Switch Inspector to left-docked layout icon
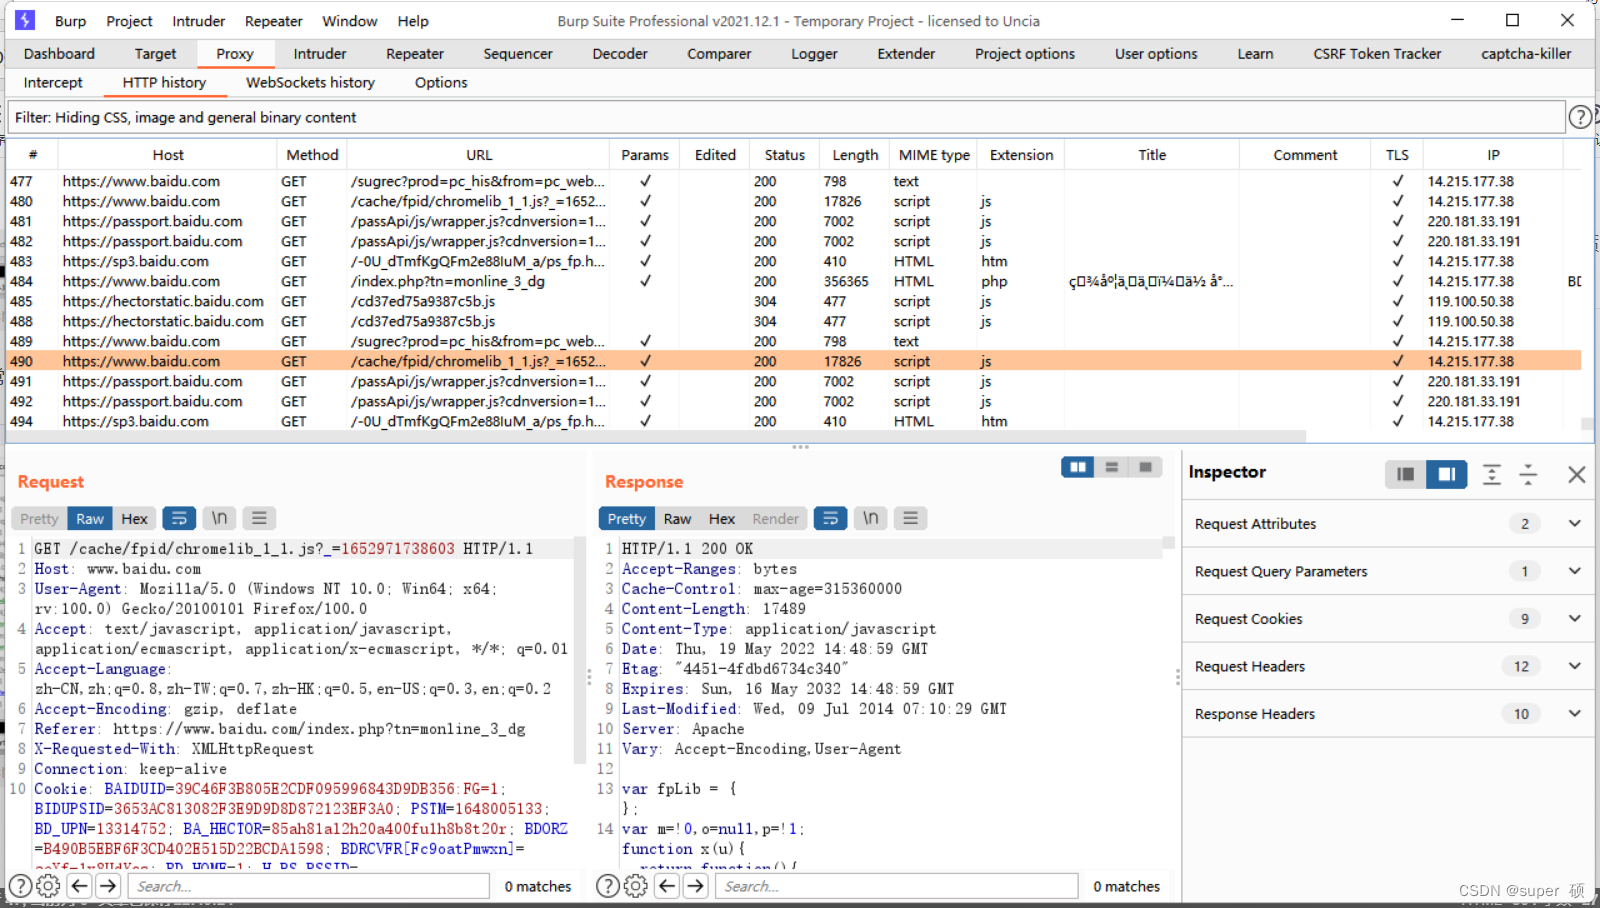 pyautogui.click(x=1405, y=474)
